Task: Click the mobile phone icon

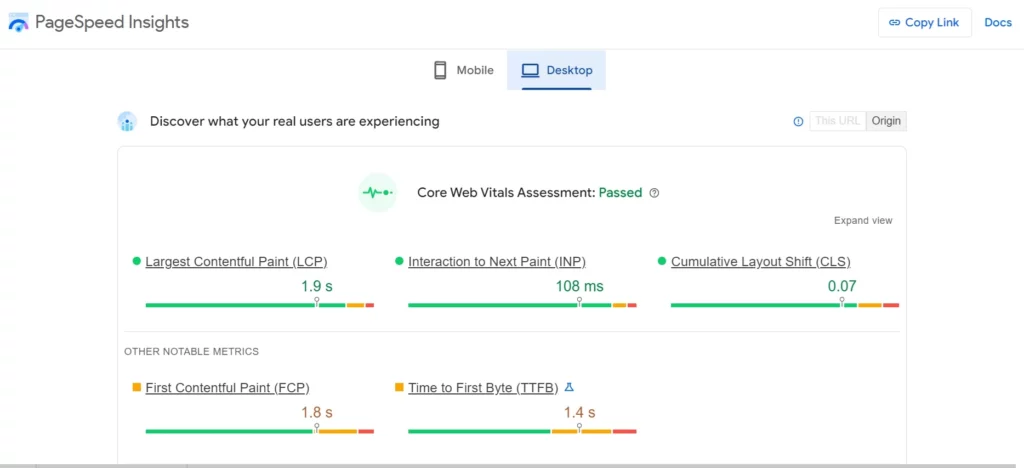Action: (x=440, y=70)
